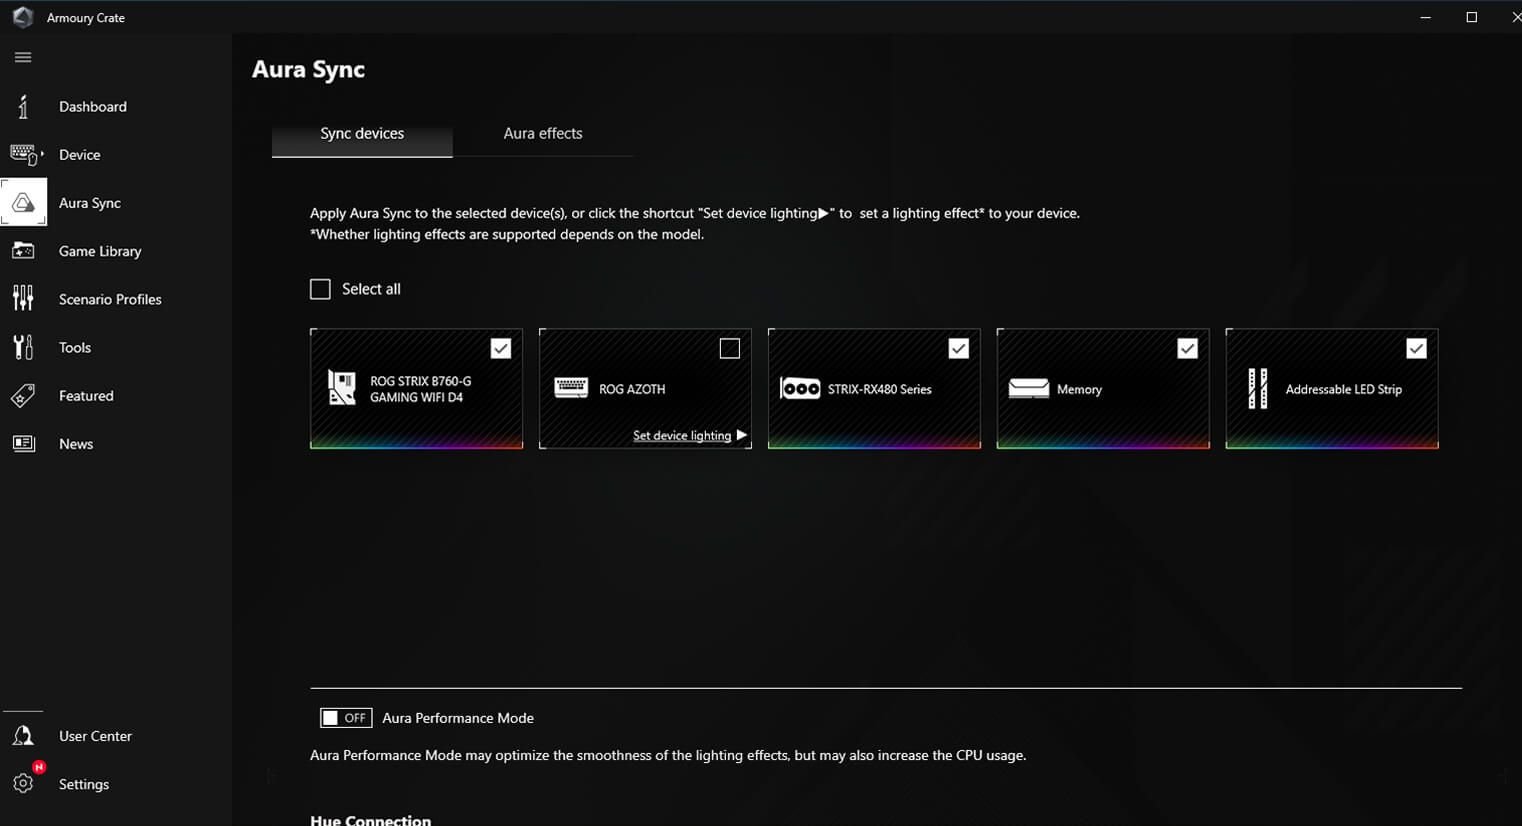Uncheck the Addressable LED Strip checkbox
The image size is (1522, 826).
[1416, 348]
